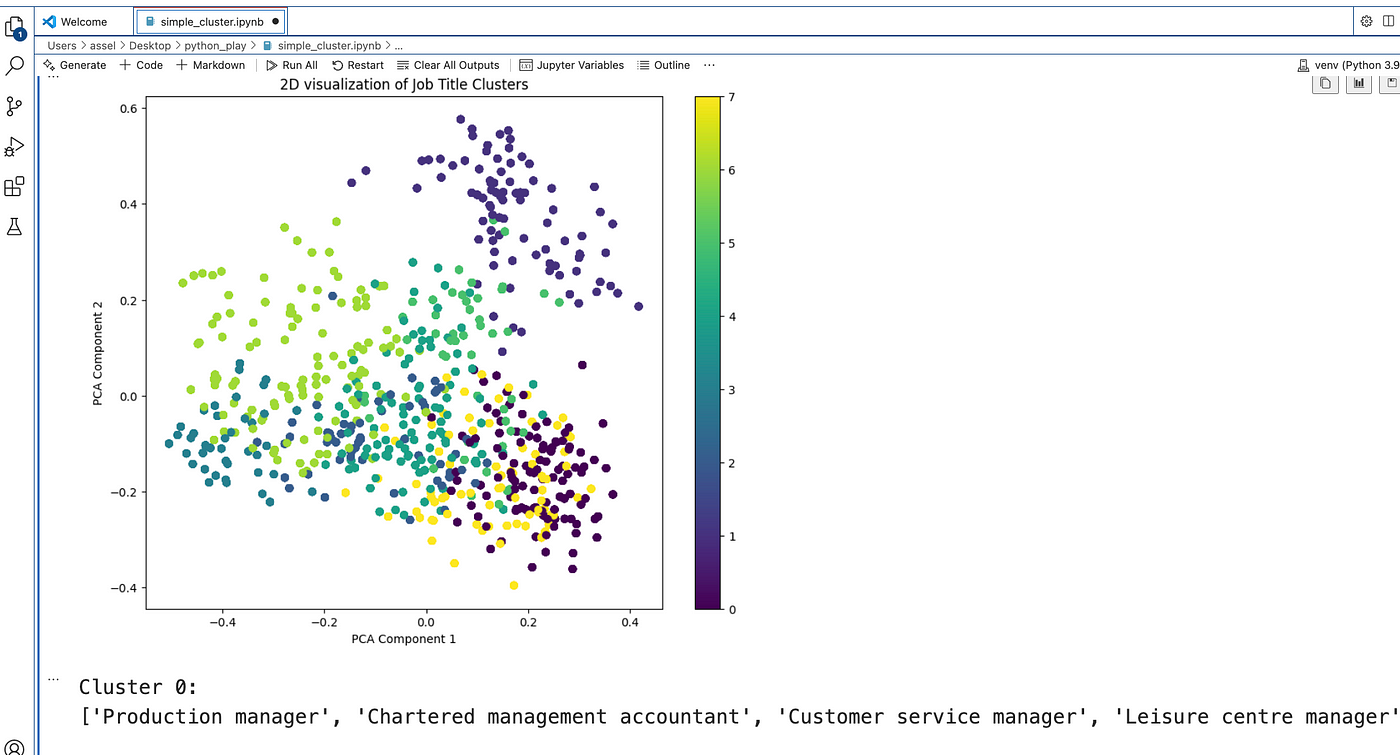Open the plot in the plot viewer

pyautogui.click(x=1358, y=84)
